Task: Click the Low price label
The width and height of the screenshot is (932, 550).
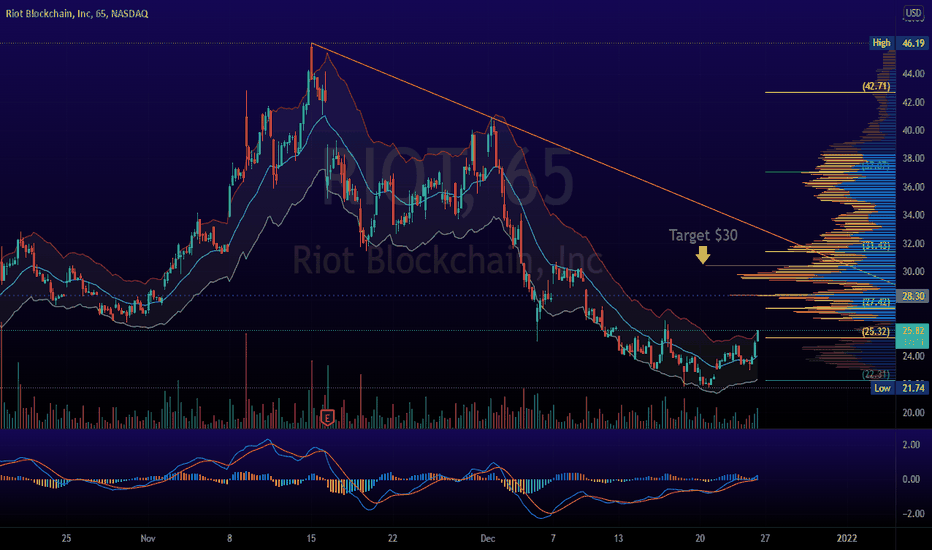Action: 883,388
